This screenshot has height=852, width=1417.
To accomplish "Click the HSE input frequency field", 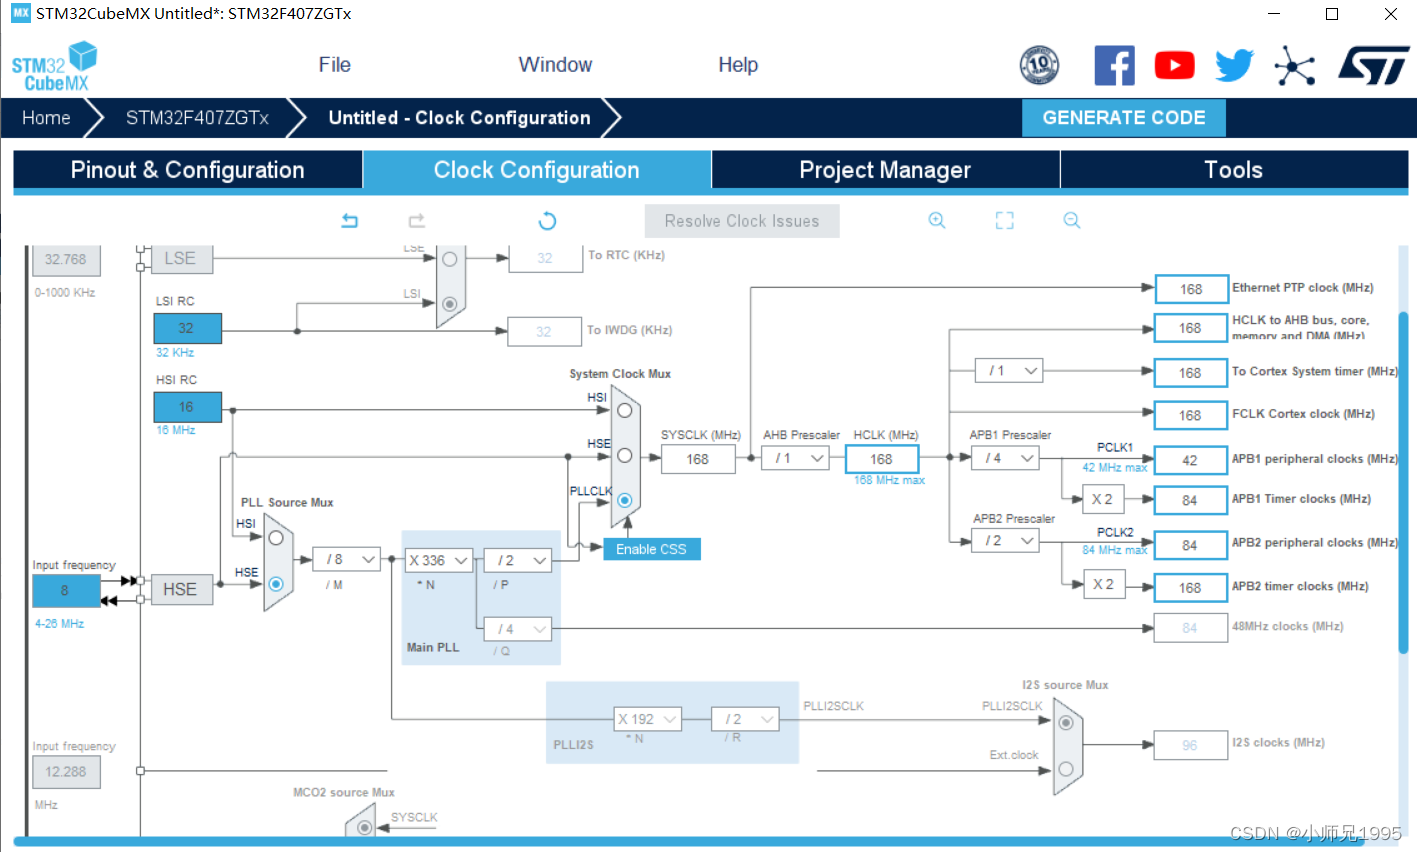I will pyautogui.click(x=66, y=591).
